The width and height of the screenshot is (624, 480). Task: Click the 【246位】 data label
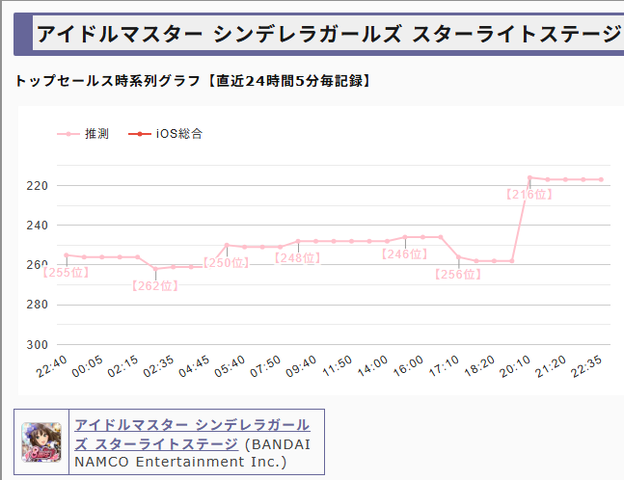[x=404, y=254]
